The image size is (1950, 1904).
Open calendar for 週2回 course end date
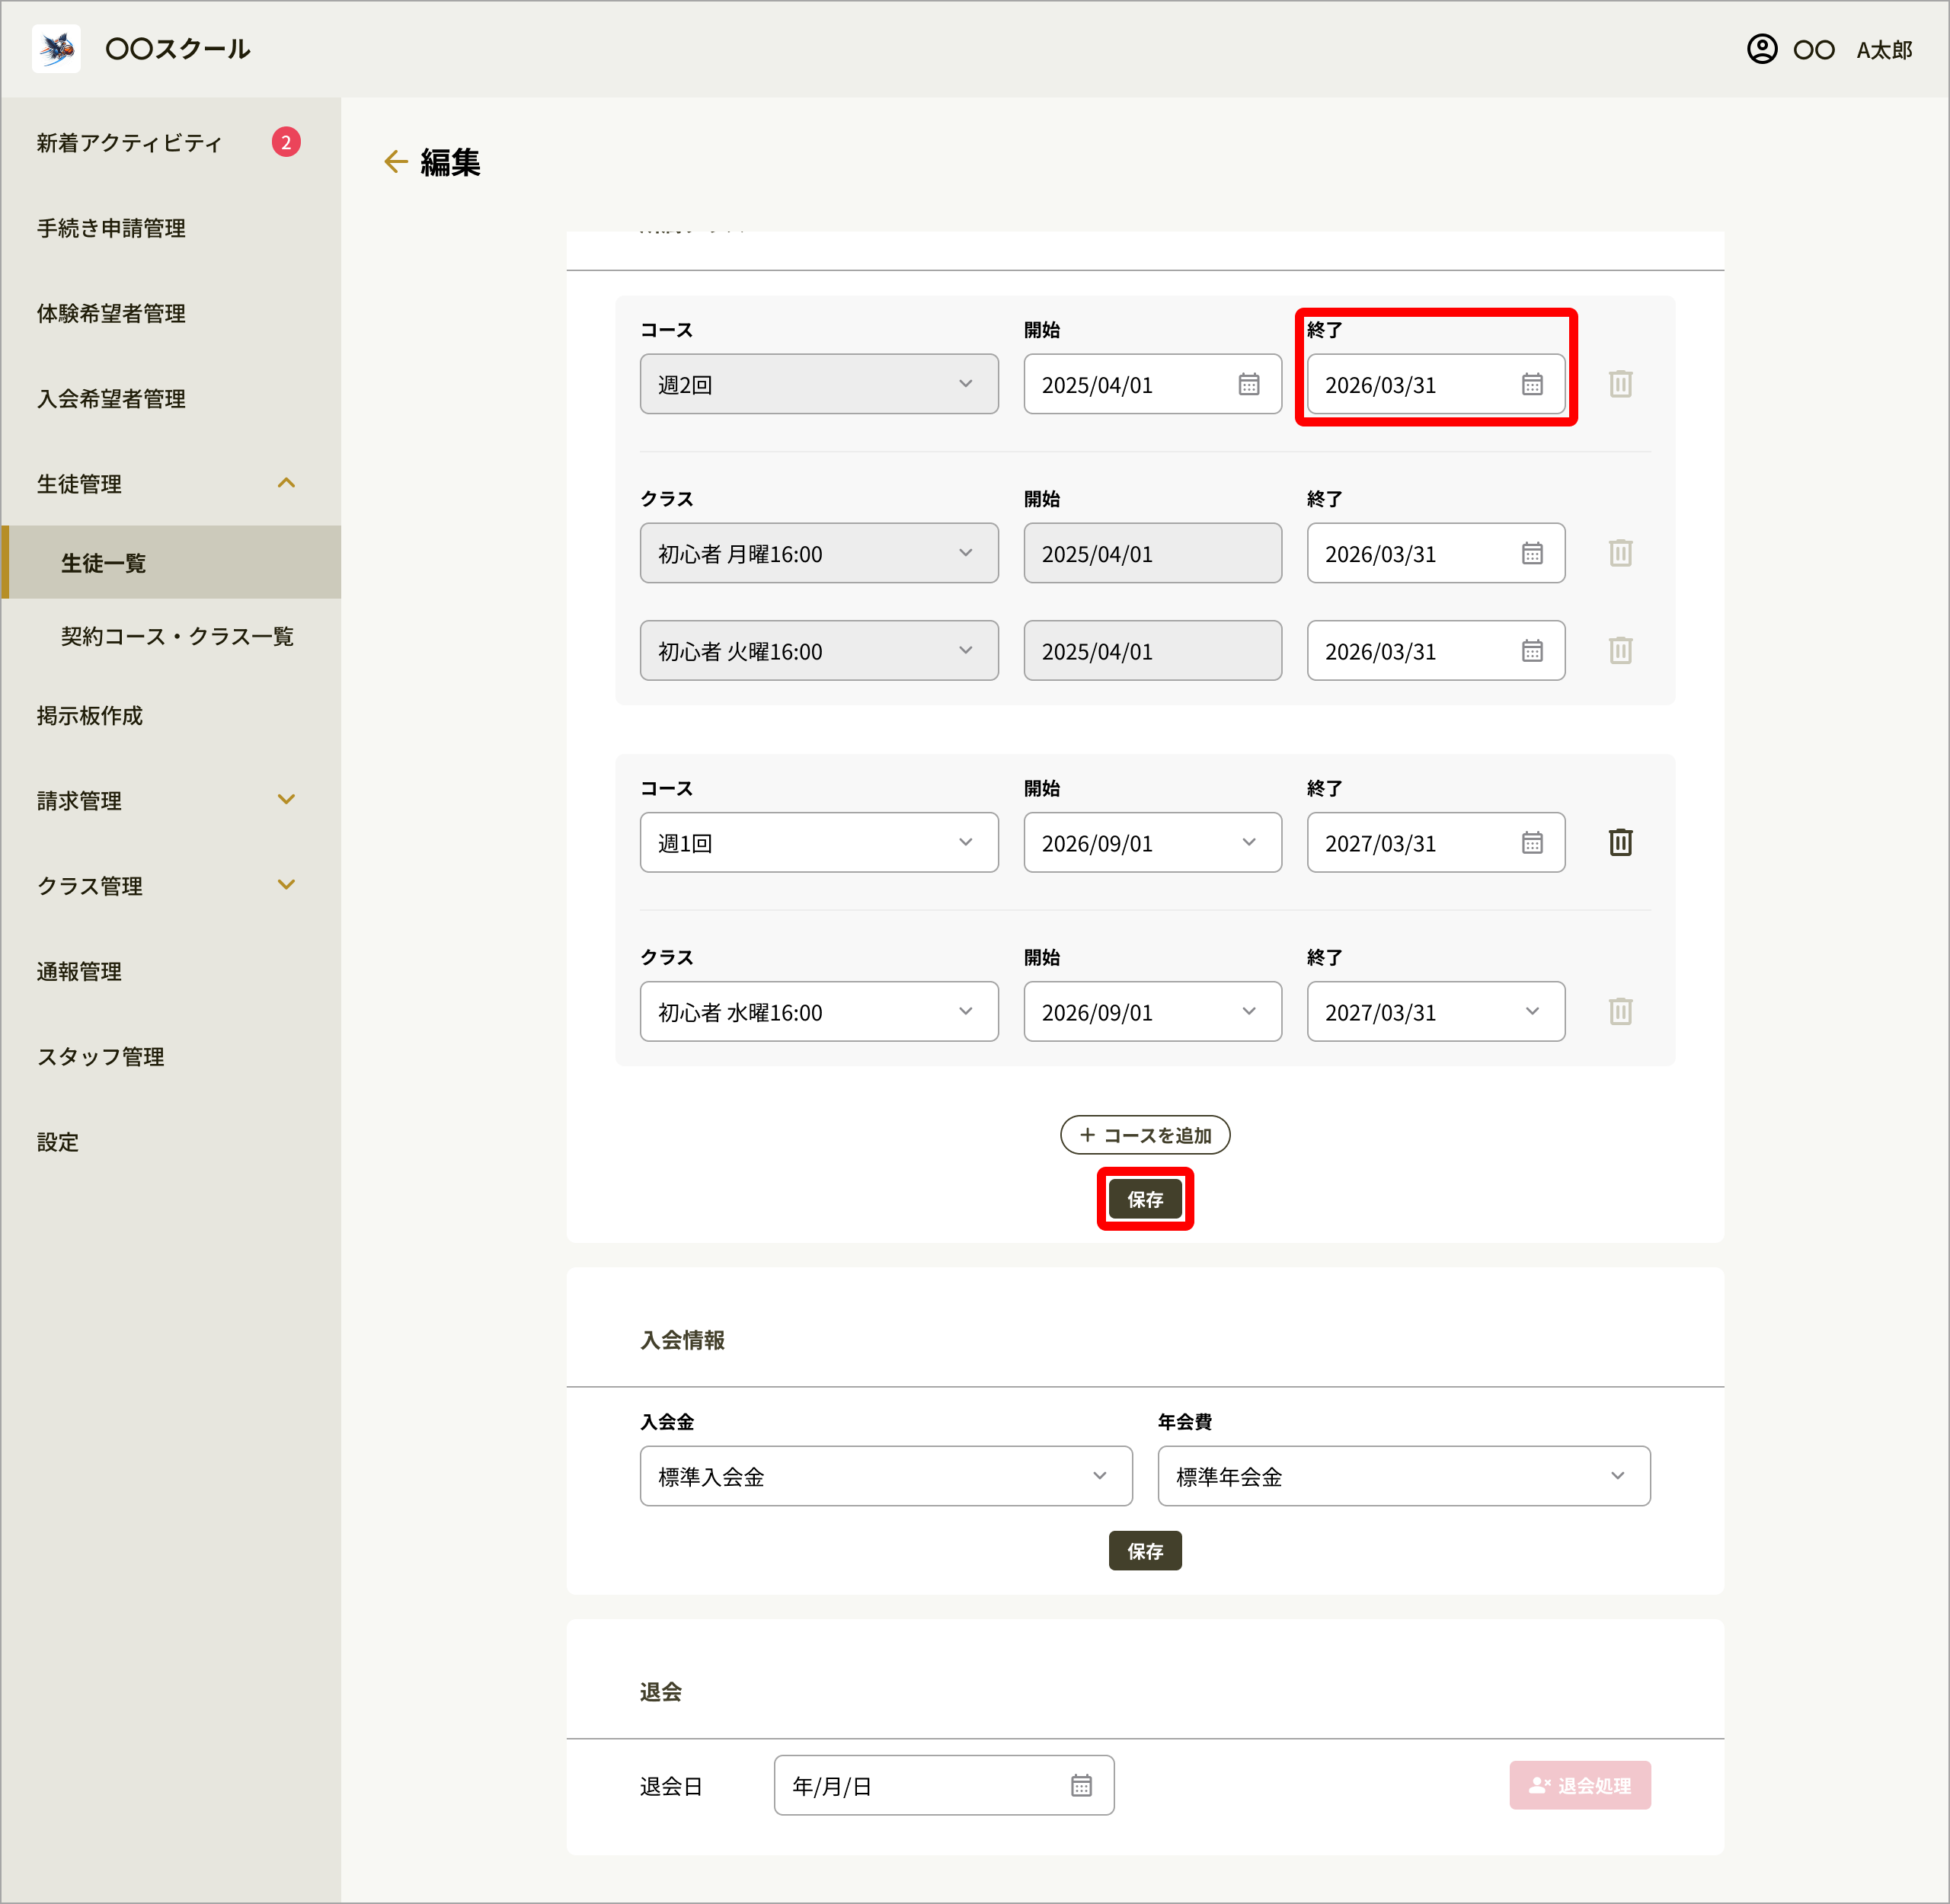tap(1532, 384)
